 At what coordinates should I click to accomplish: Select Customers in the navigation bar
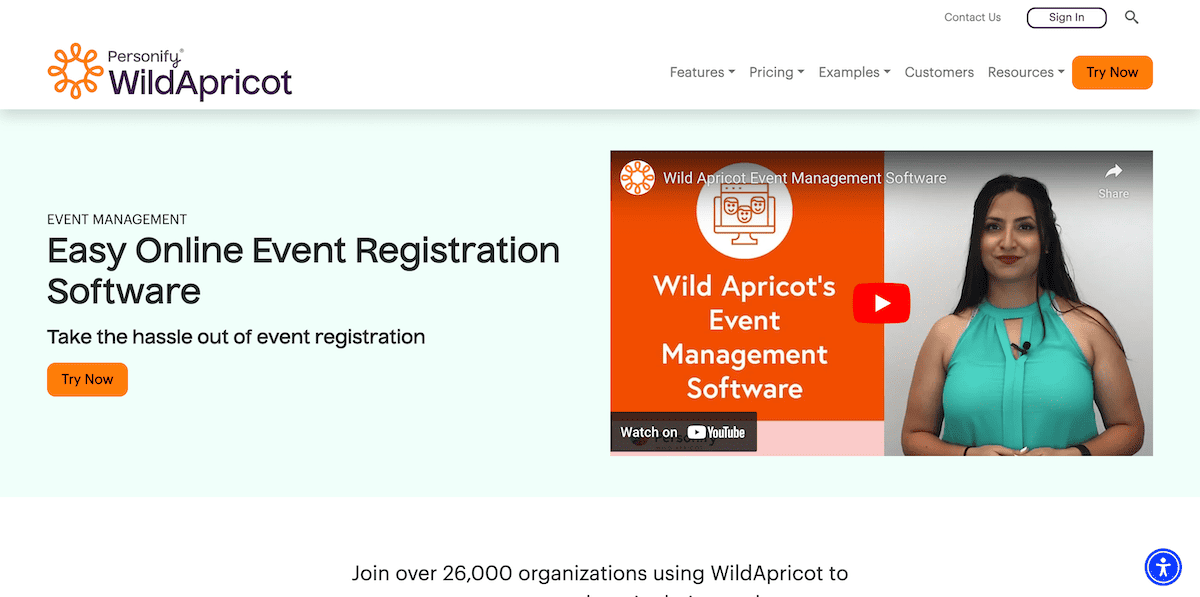point(938,72)
